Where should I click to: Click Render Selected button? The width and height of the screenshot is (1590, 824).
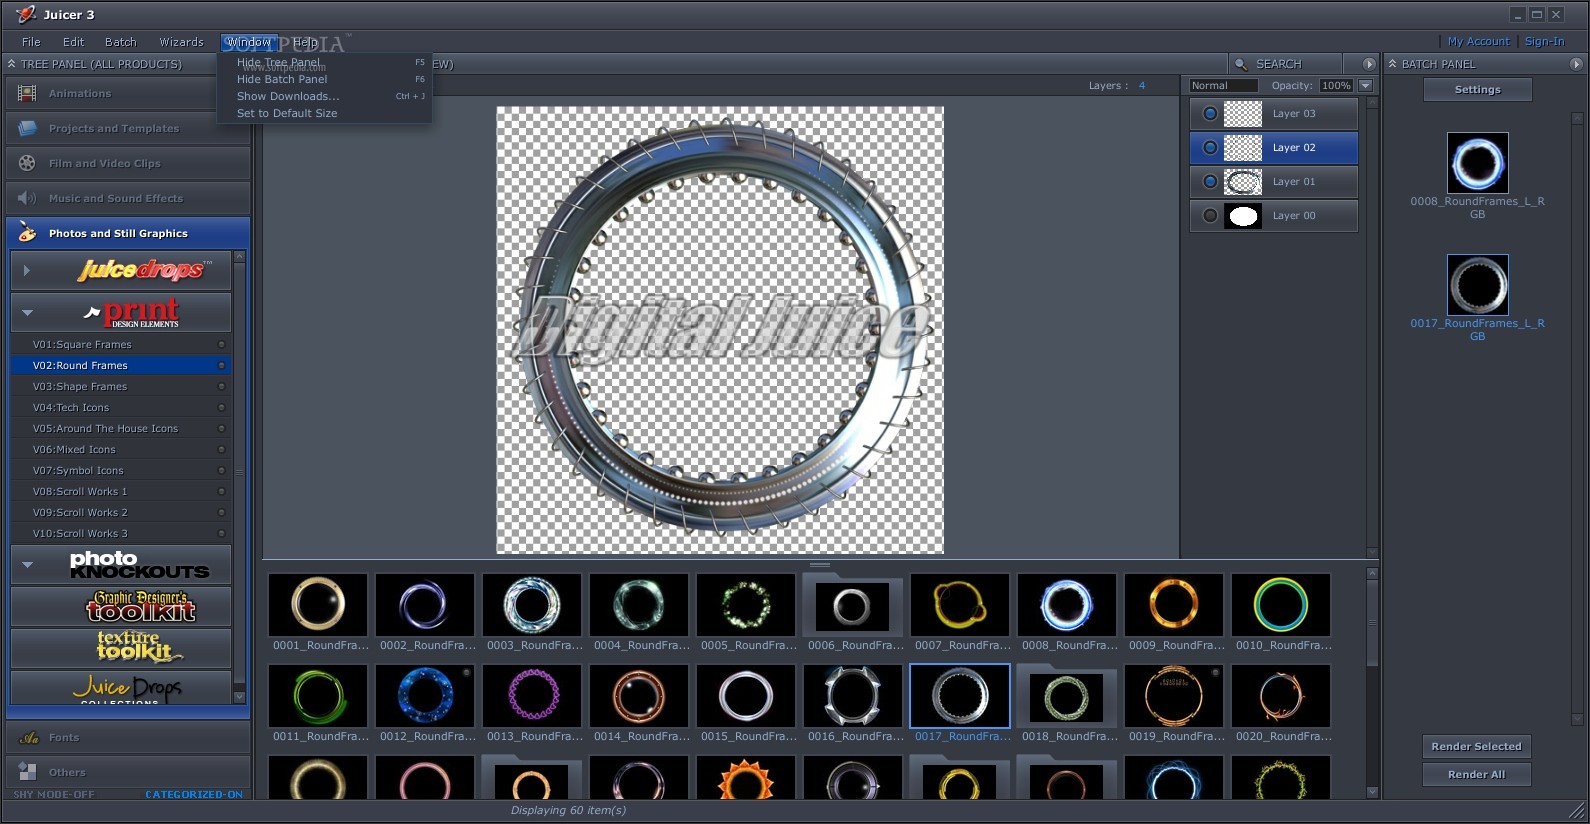pyautogui.click(x=1476, y=747)
